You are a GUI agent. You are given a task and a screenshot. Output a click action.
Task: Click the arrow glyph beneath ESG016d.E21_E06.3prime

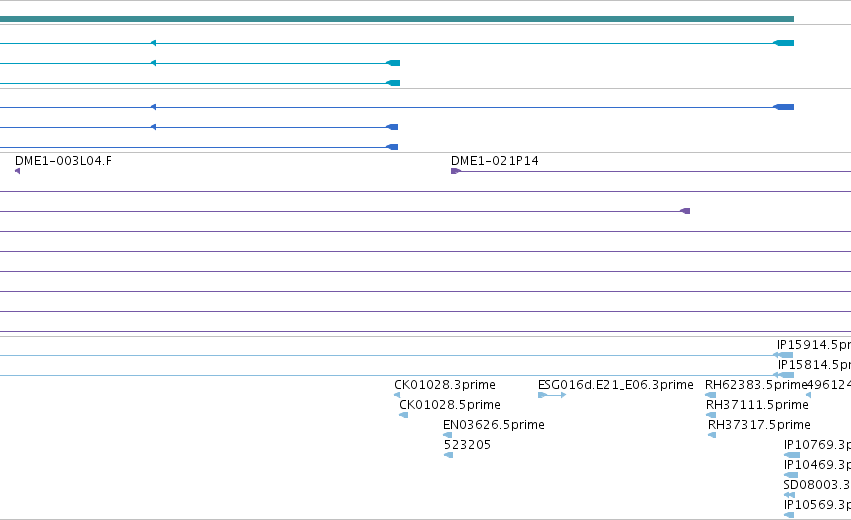[x=552, y=395]
